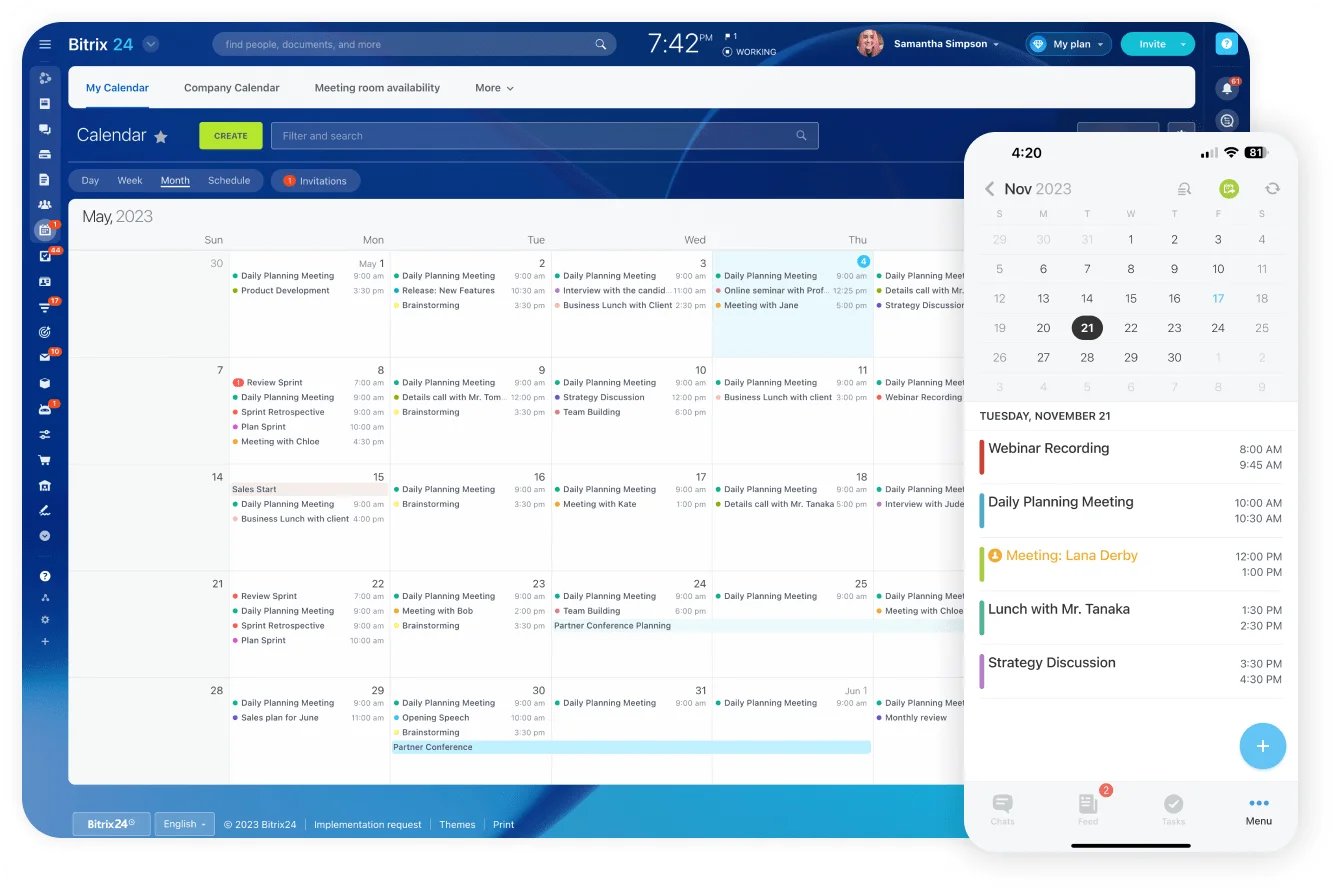This screenshot has width=1340, height=894.
Task: Open the hamburger menu in the top-left
Action: (45, 44)
